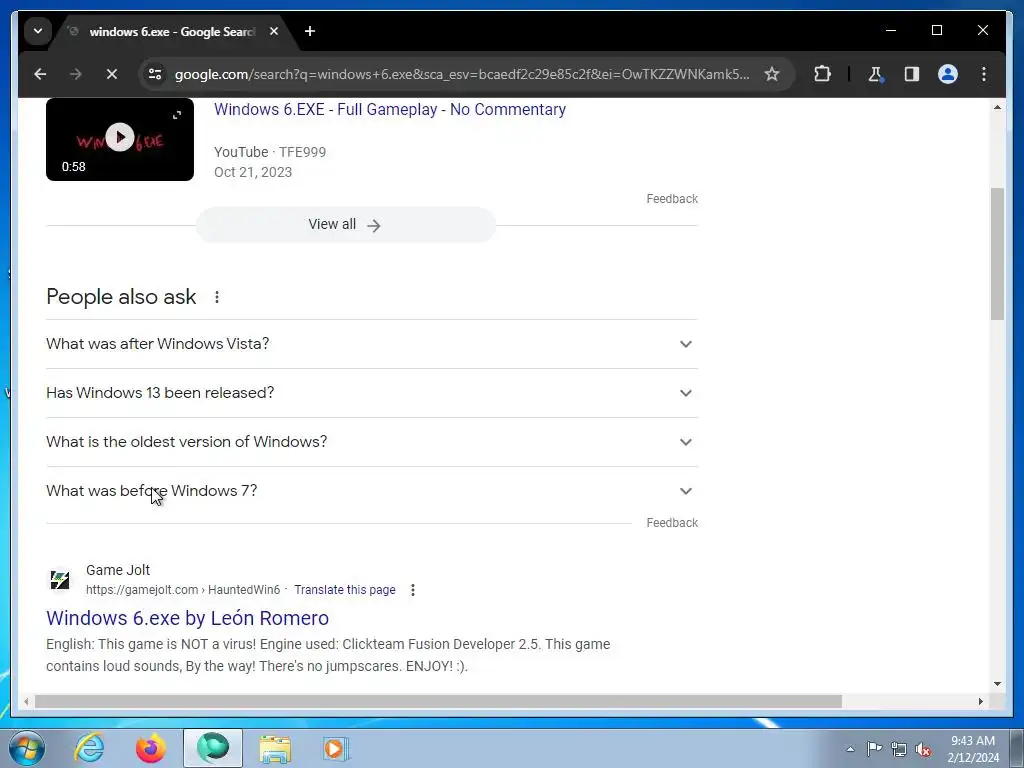Screen dimensions: 1024x768
Task: Launch Firefox from the taskbar
Action: (150, 748)
